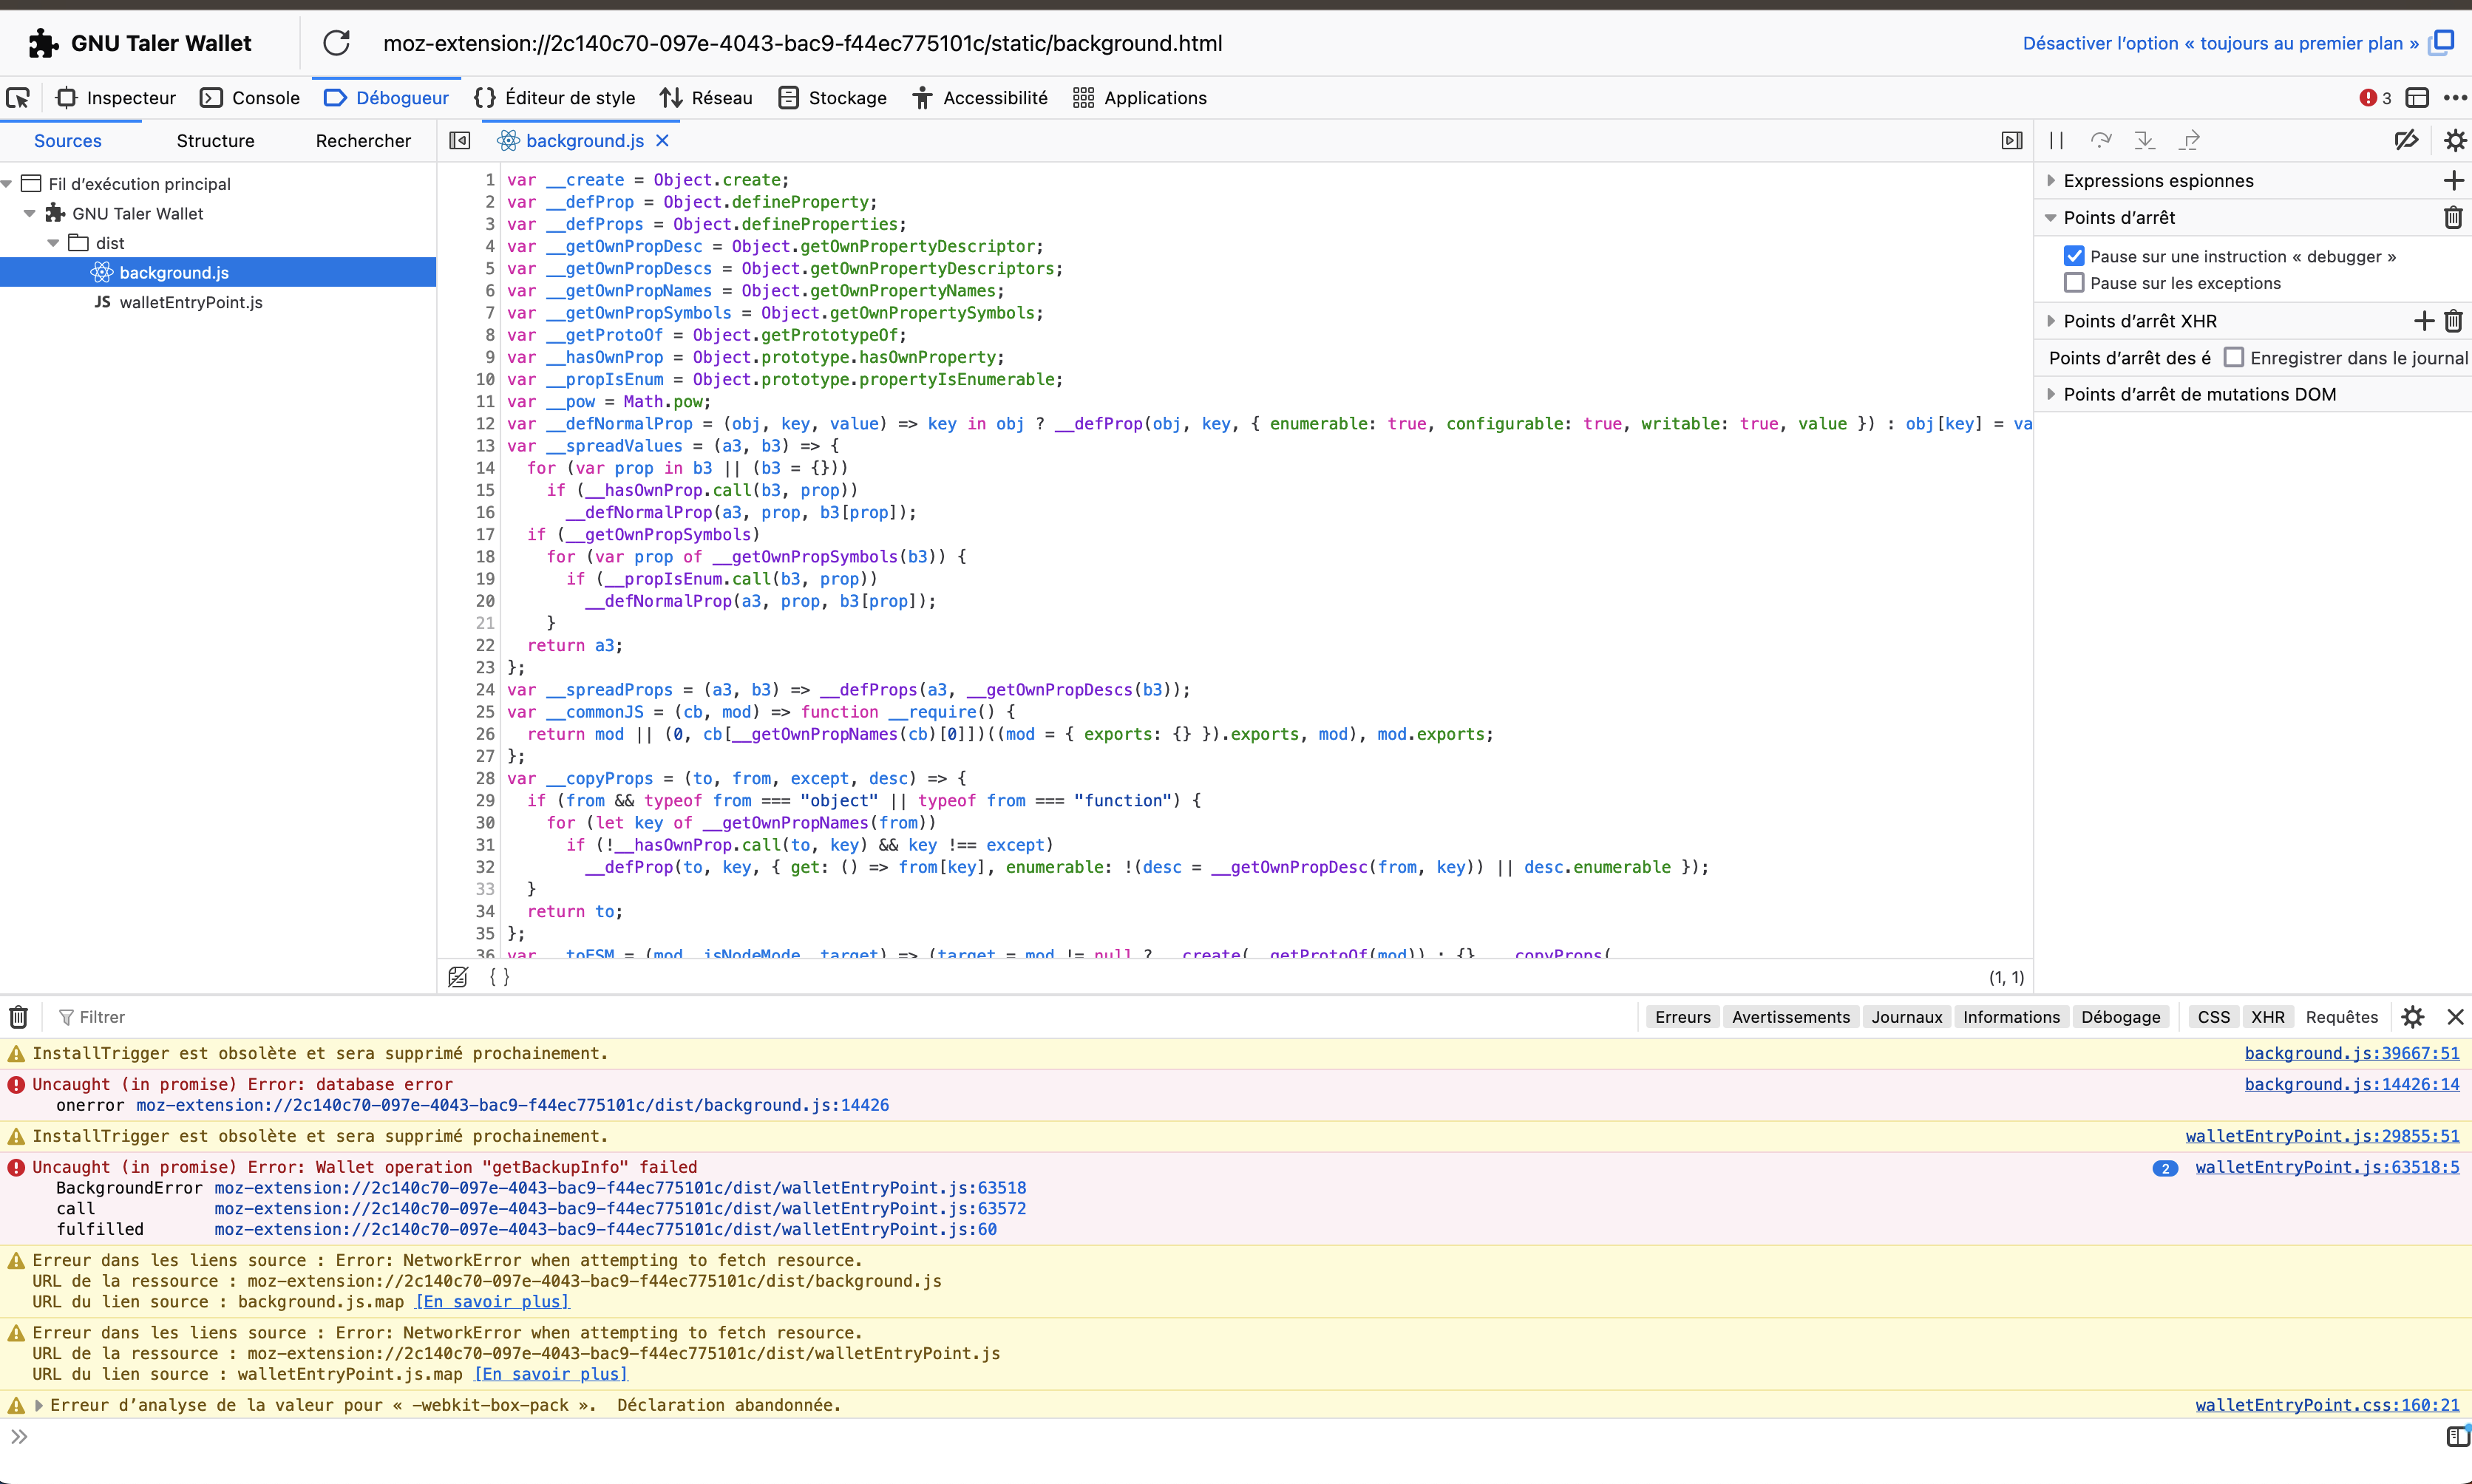This screenshot has width=2472, height=1484.
Task: Check Enregistrer dans le journal box
Action: click(2233, 358)
